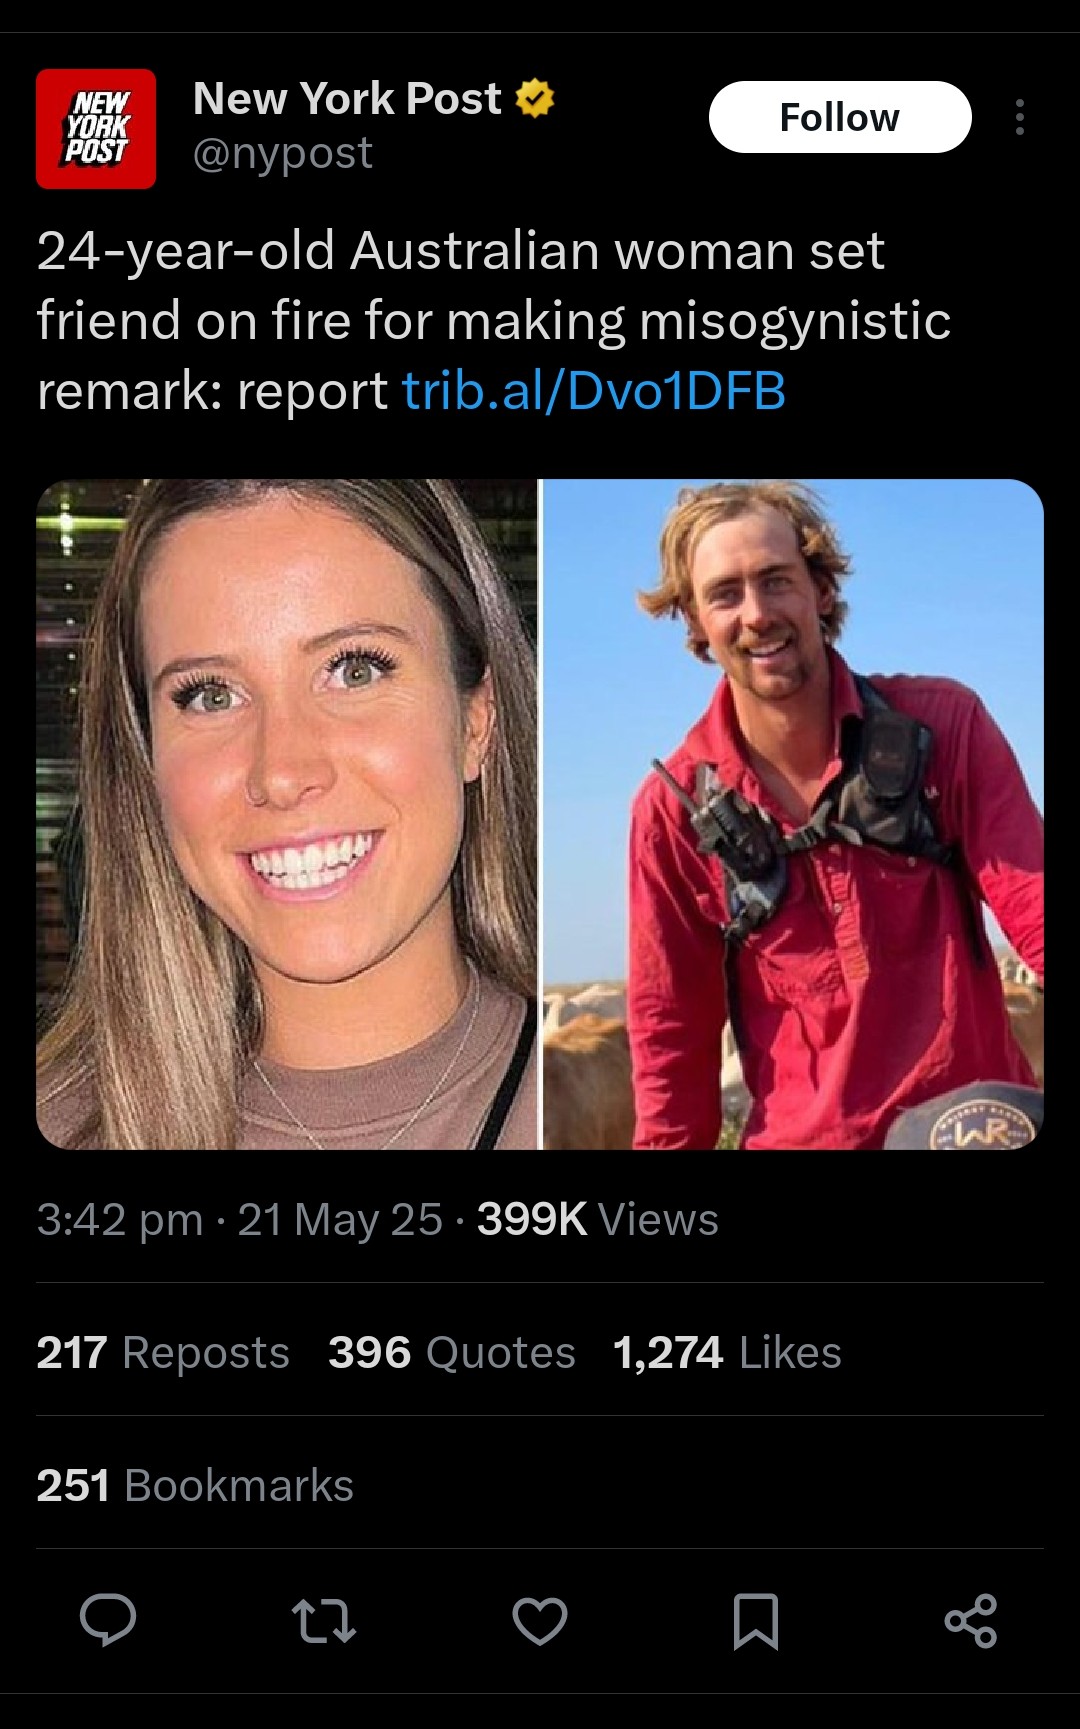
Task: Like the post with heart icon
Action: point(540,1621)
